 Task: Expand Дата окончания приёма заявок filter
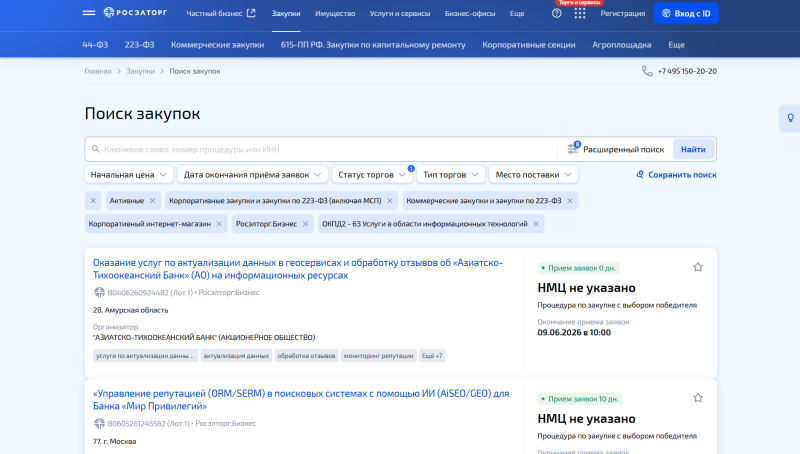pyautogui.click(x=253, y=174)
